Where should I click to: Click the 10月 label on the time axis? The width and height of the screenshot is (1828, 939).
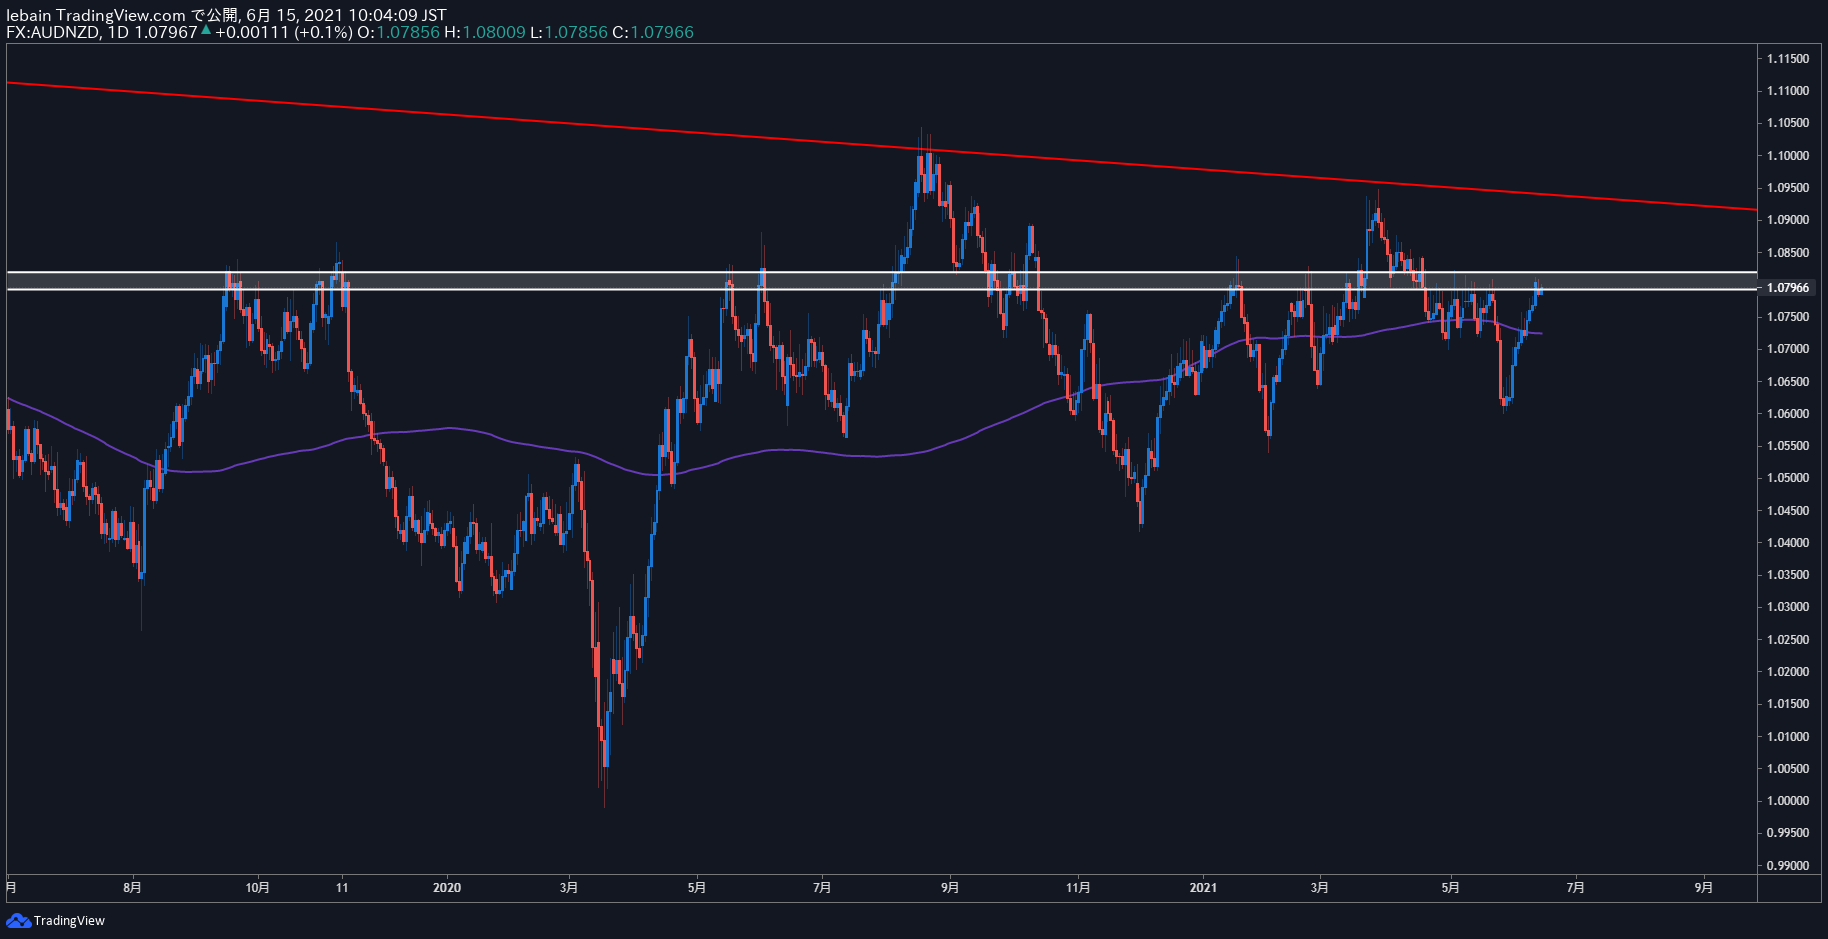tap(257, 888)
